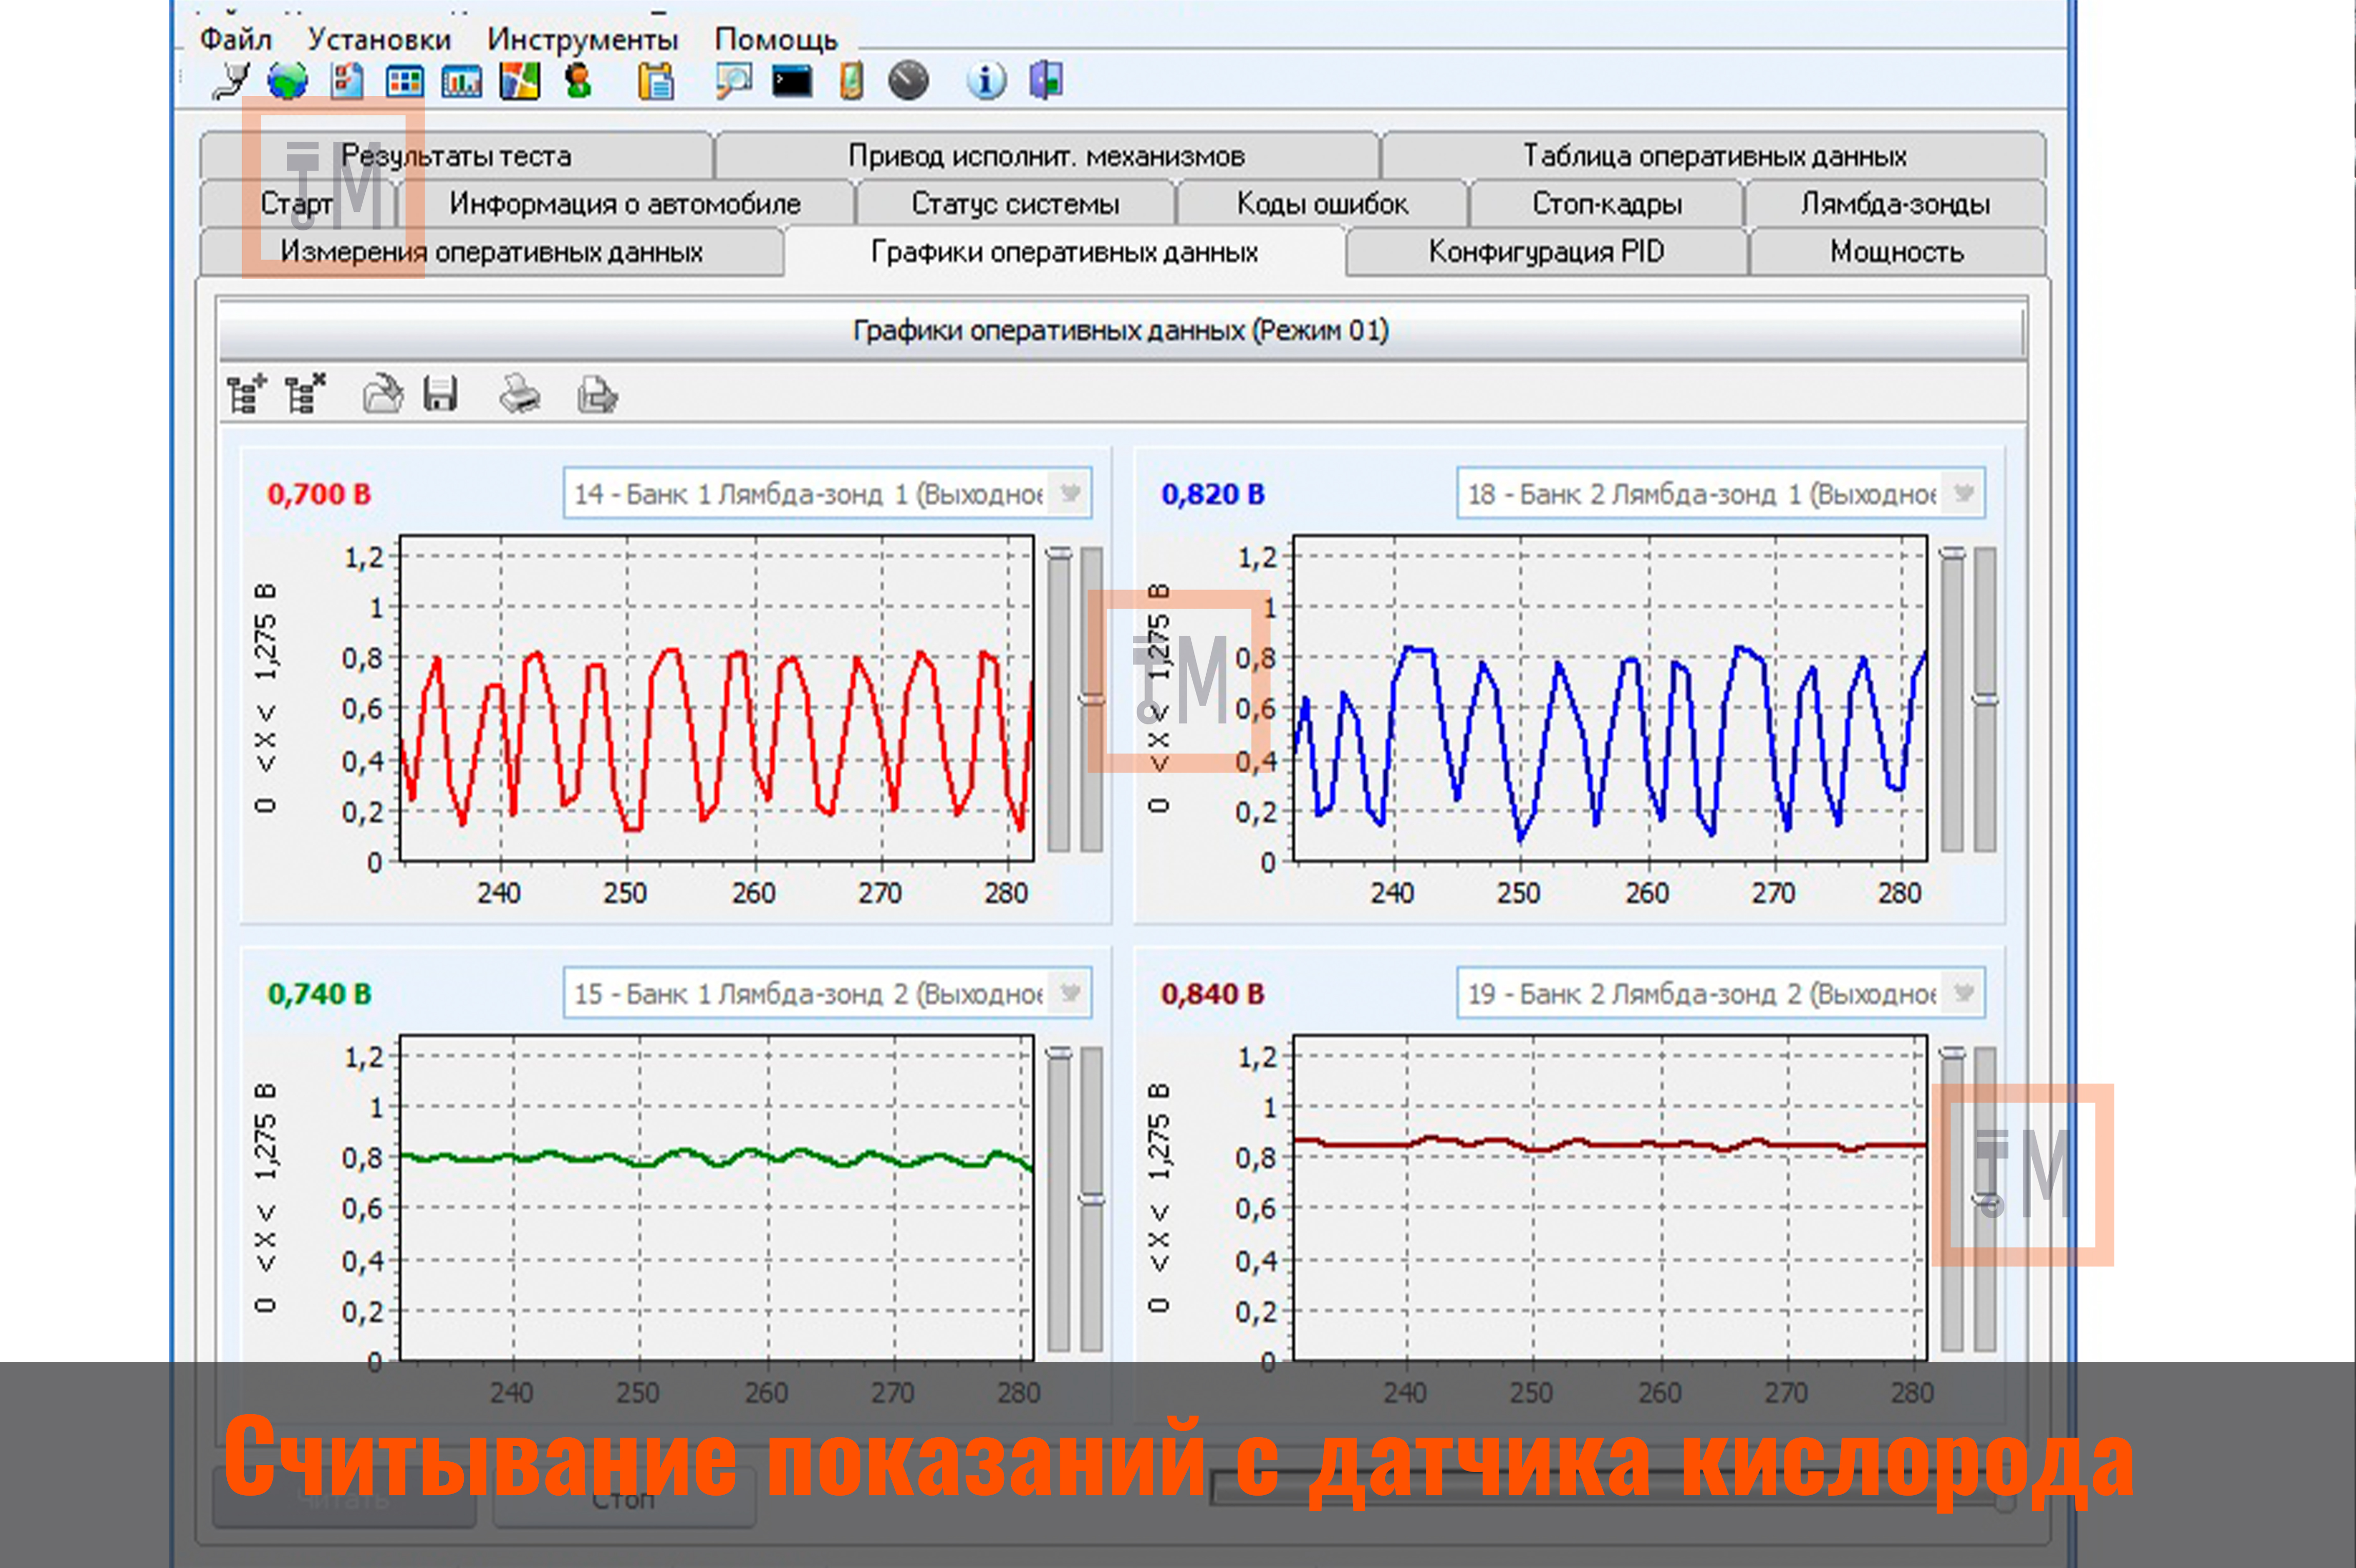
Task: Click the blue info icon
Action: tap(986, 81)
